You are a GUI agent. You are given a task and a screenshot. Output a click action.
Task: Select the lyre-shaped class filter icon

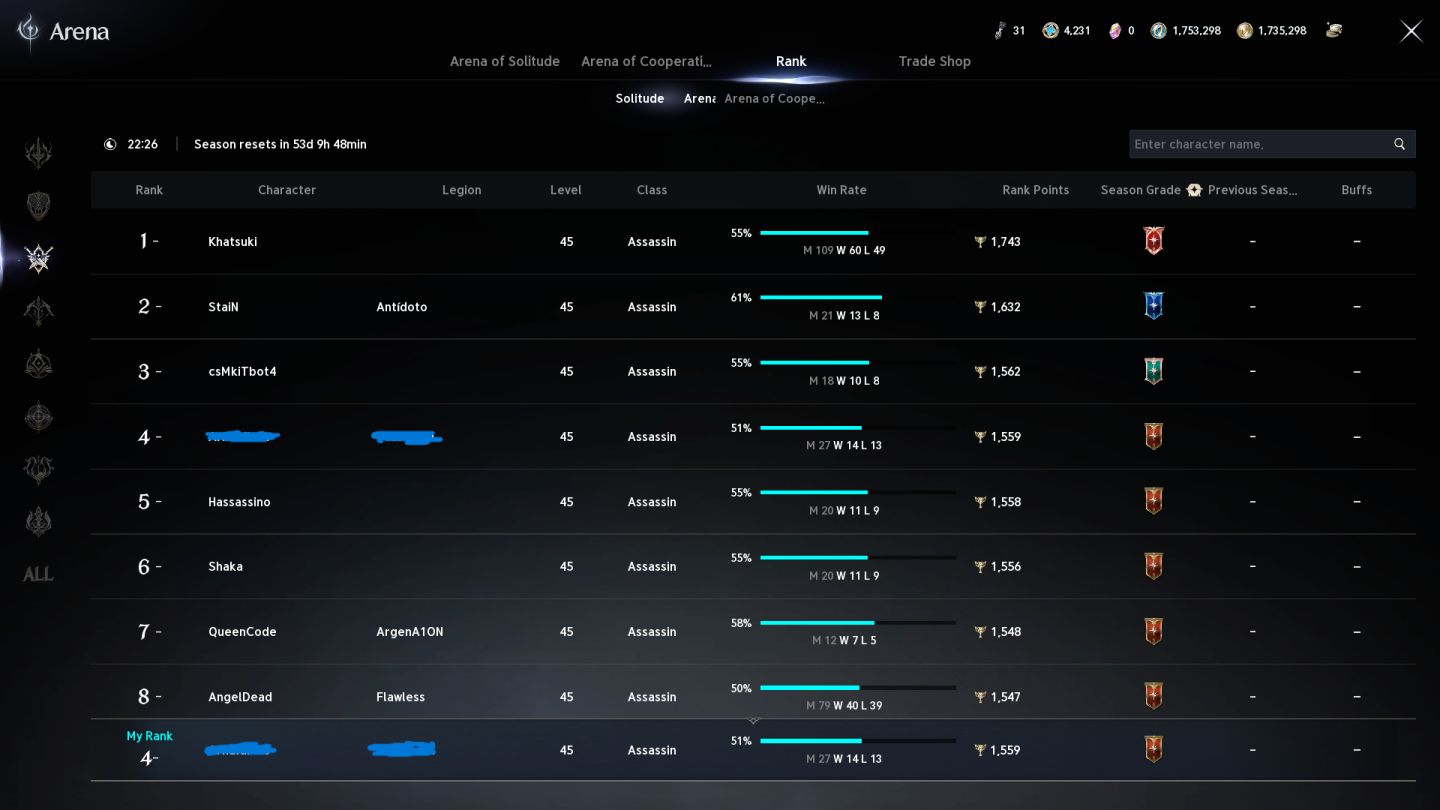tap(39, 468)
